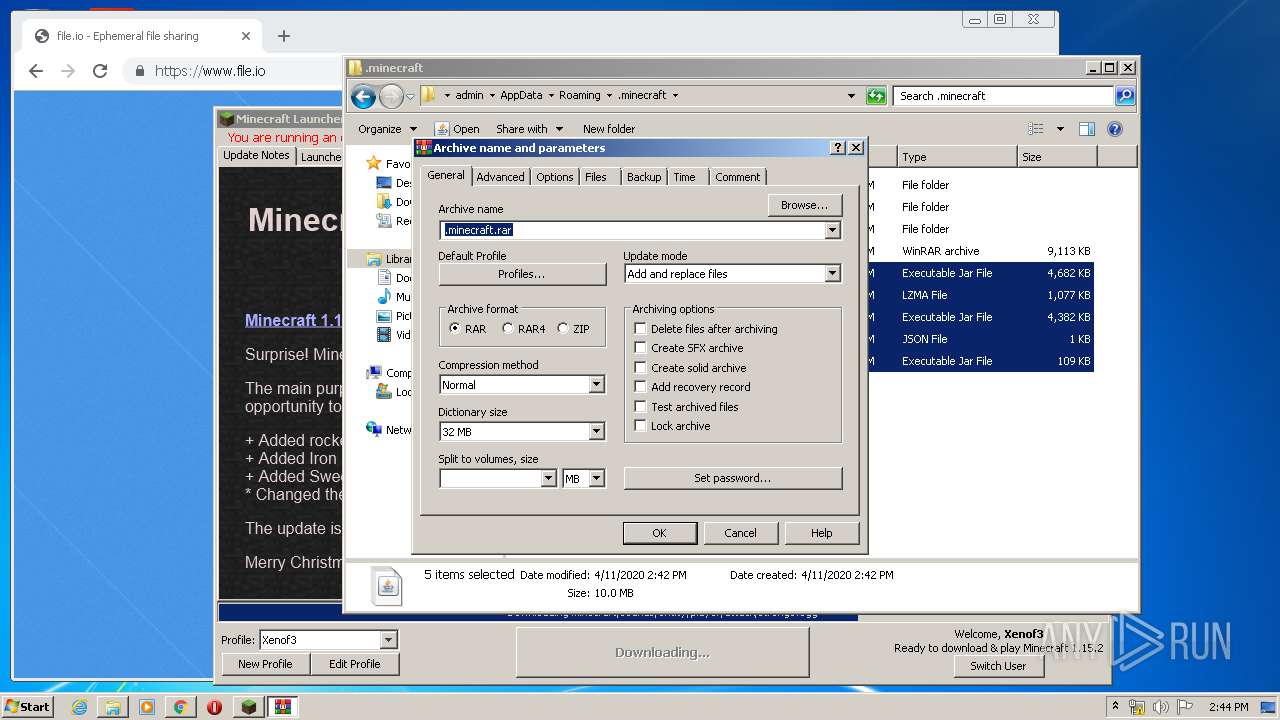Click WinRAR icon in taskbar

[x=282, y=707]
